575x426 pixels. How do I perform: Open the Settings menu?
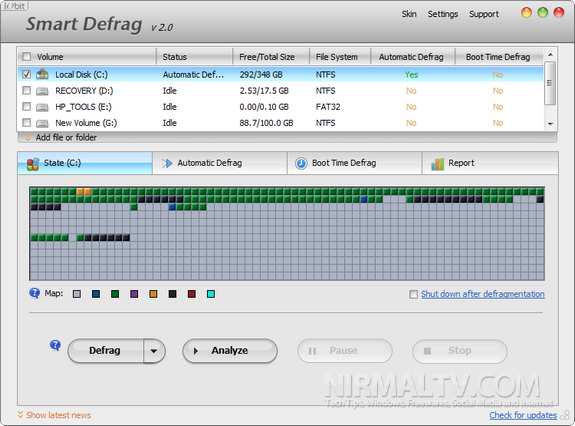(443, 14)
